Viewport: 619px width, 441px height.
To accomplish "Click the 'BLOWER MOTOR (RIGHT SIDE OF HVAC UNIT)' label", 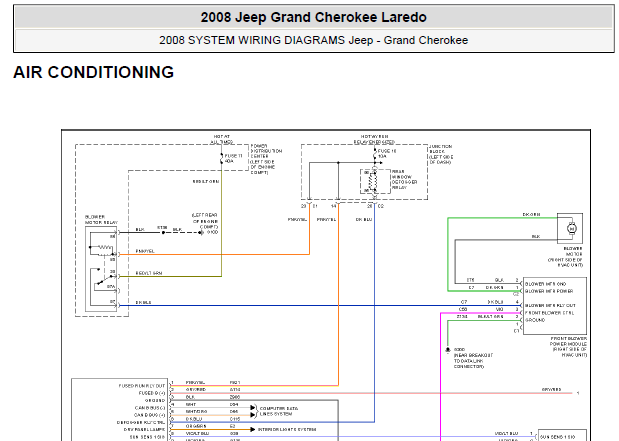I will click(565, 257).
